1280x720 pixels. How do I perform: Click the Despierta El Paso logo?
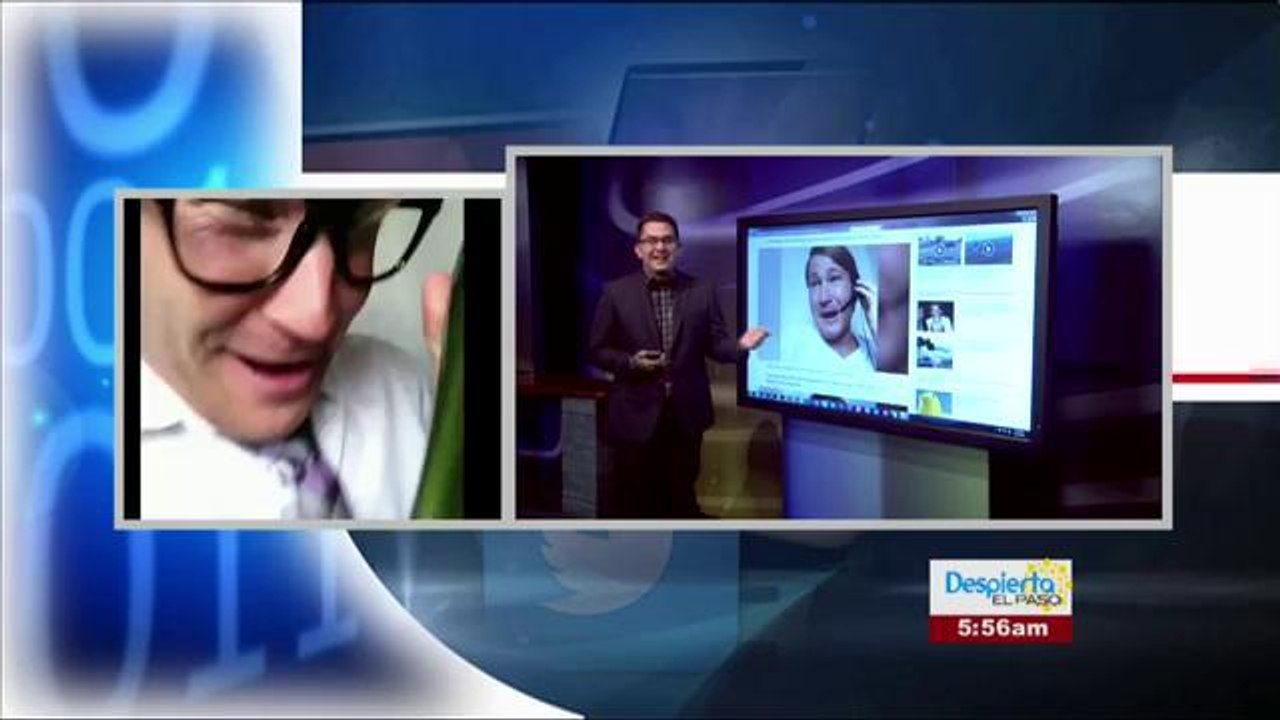click(1000, 586)
